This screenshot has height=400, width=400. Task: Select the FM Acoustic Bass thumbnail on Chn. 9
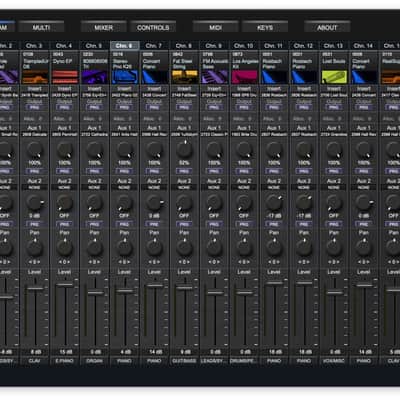[215, 77]
